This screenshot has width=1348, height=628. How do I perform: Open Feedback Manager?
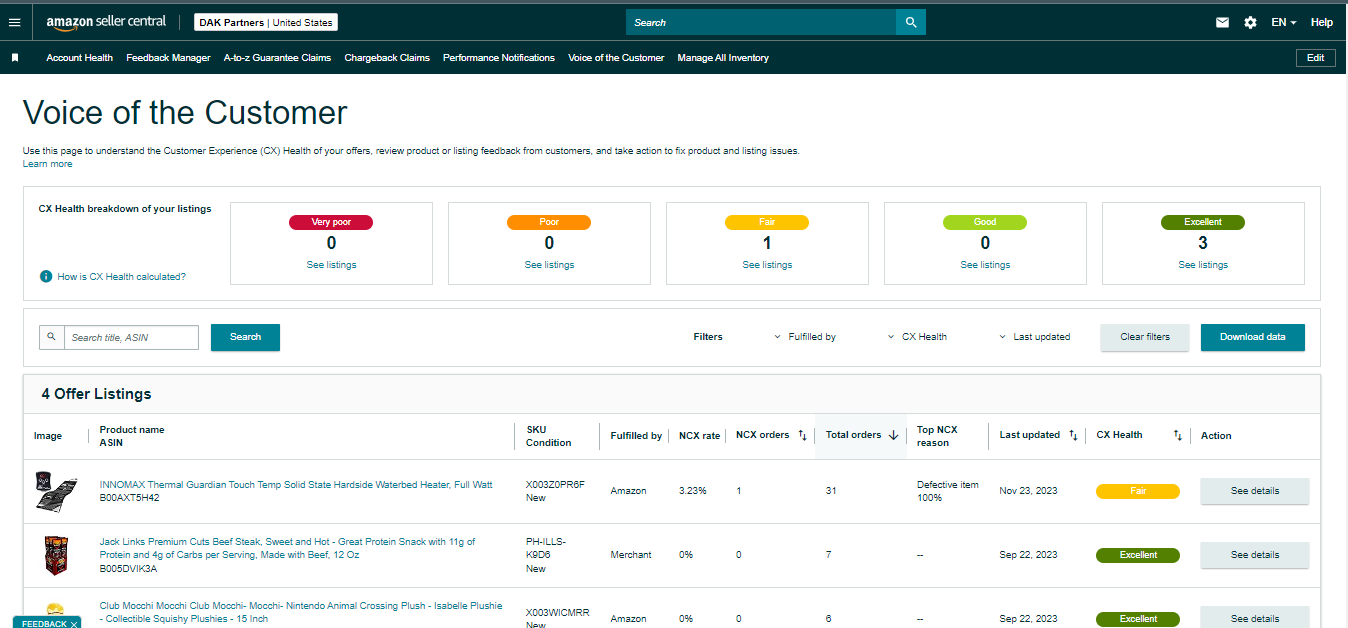pyautogui.click(x=168, y=58)
